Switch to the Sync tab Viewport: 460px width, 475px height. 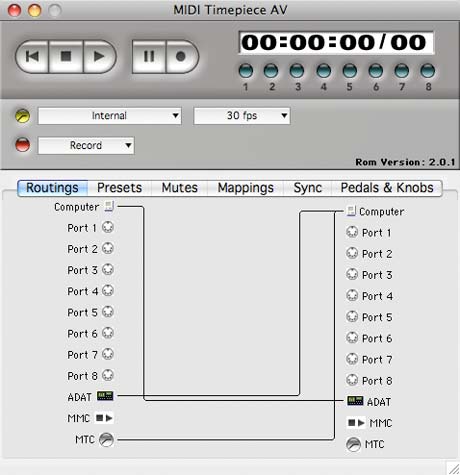pyautogui.click(x=308, y=188)
